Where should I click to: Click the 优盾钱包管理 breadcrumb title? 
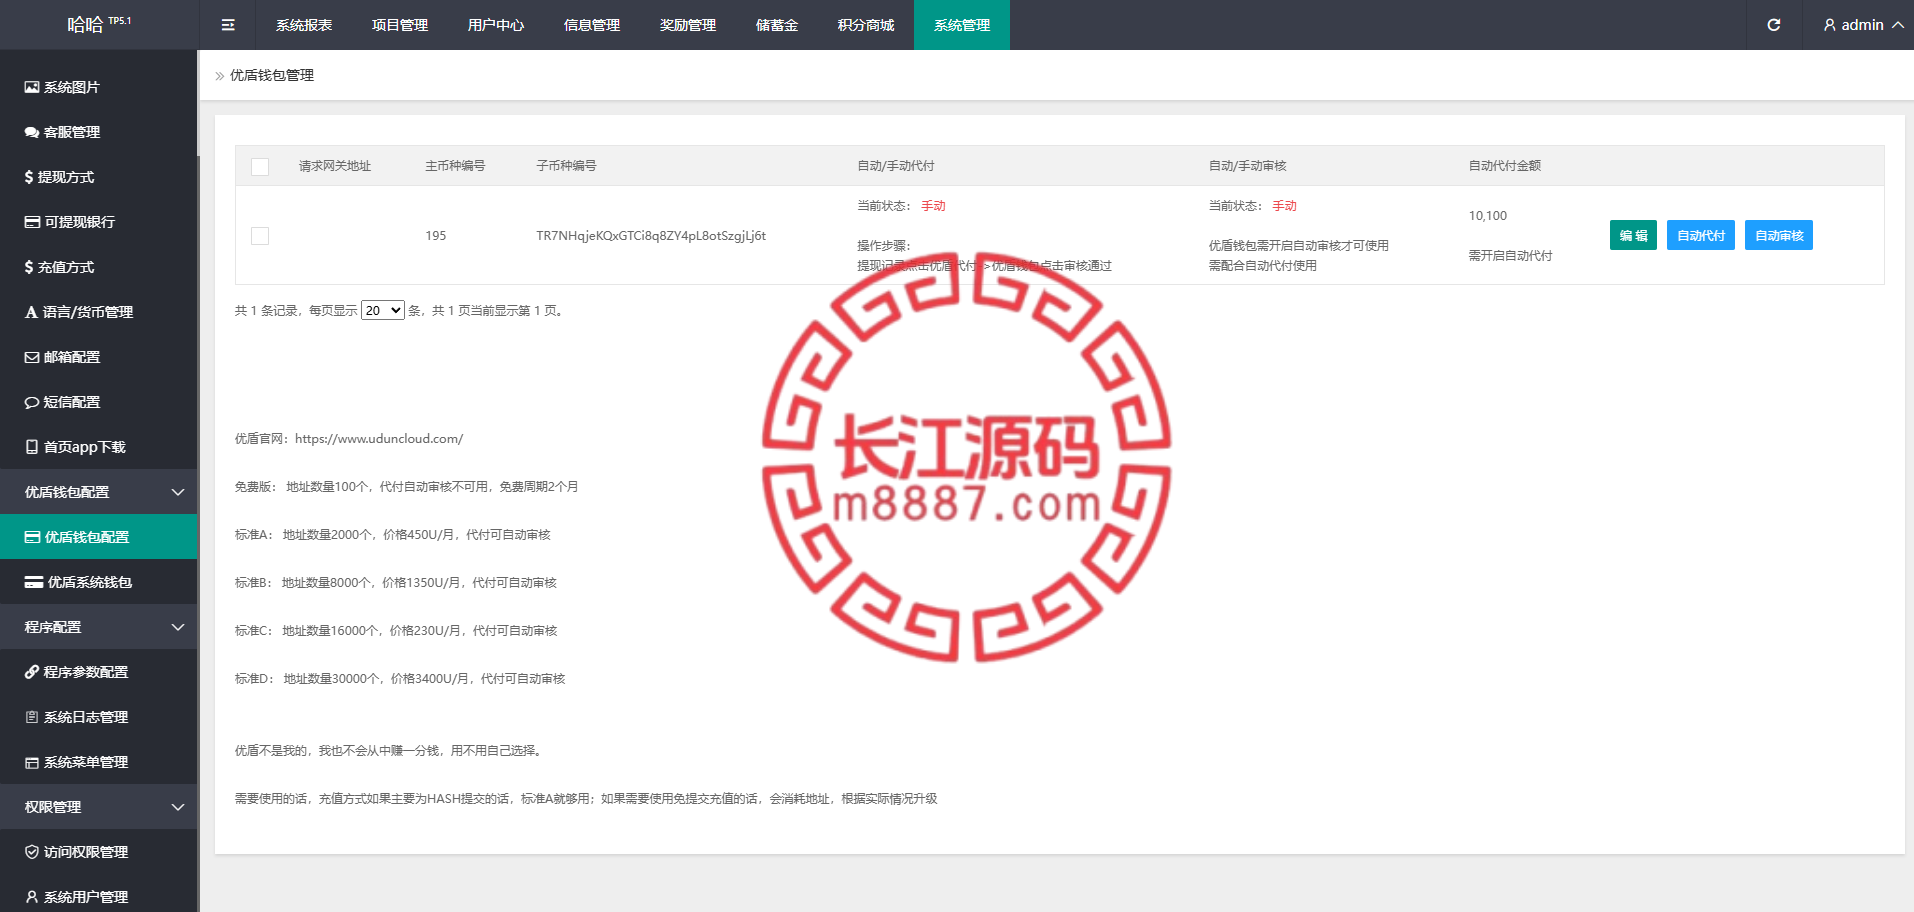[x=272, y=75]
